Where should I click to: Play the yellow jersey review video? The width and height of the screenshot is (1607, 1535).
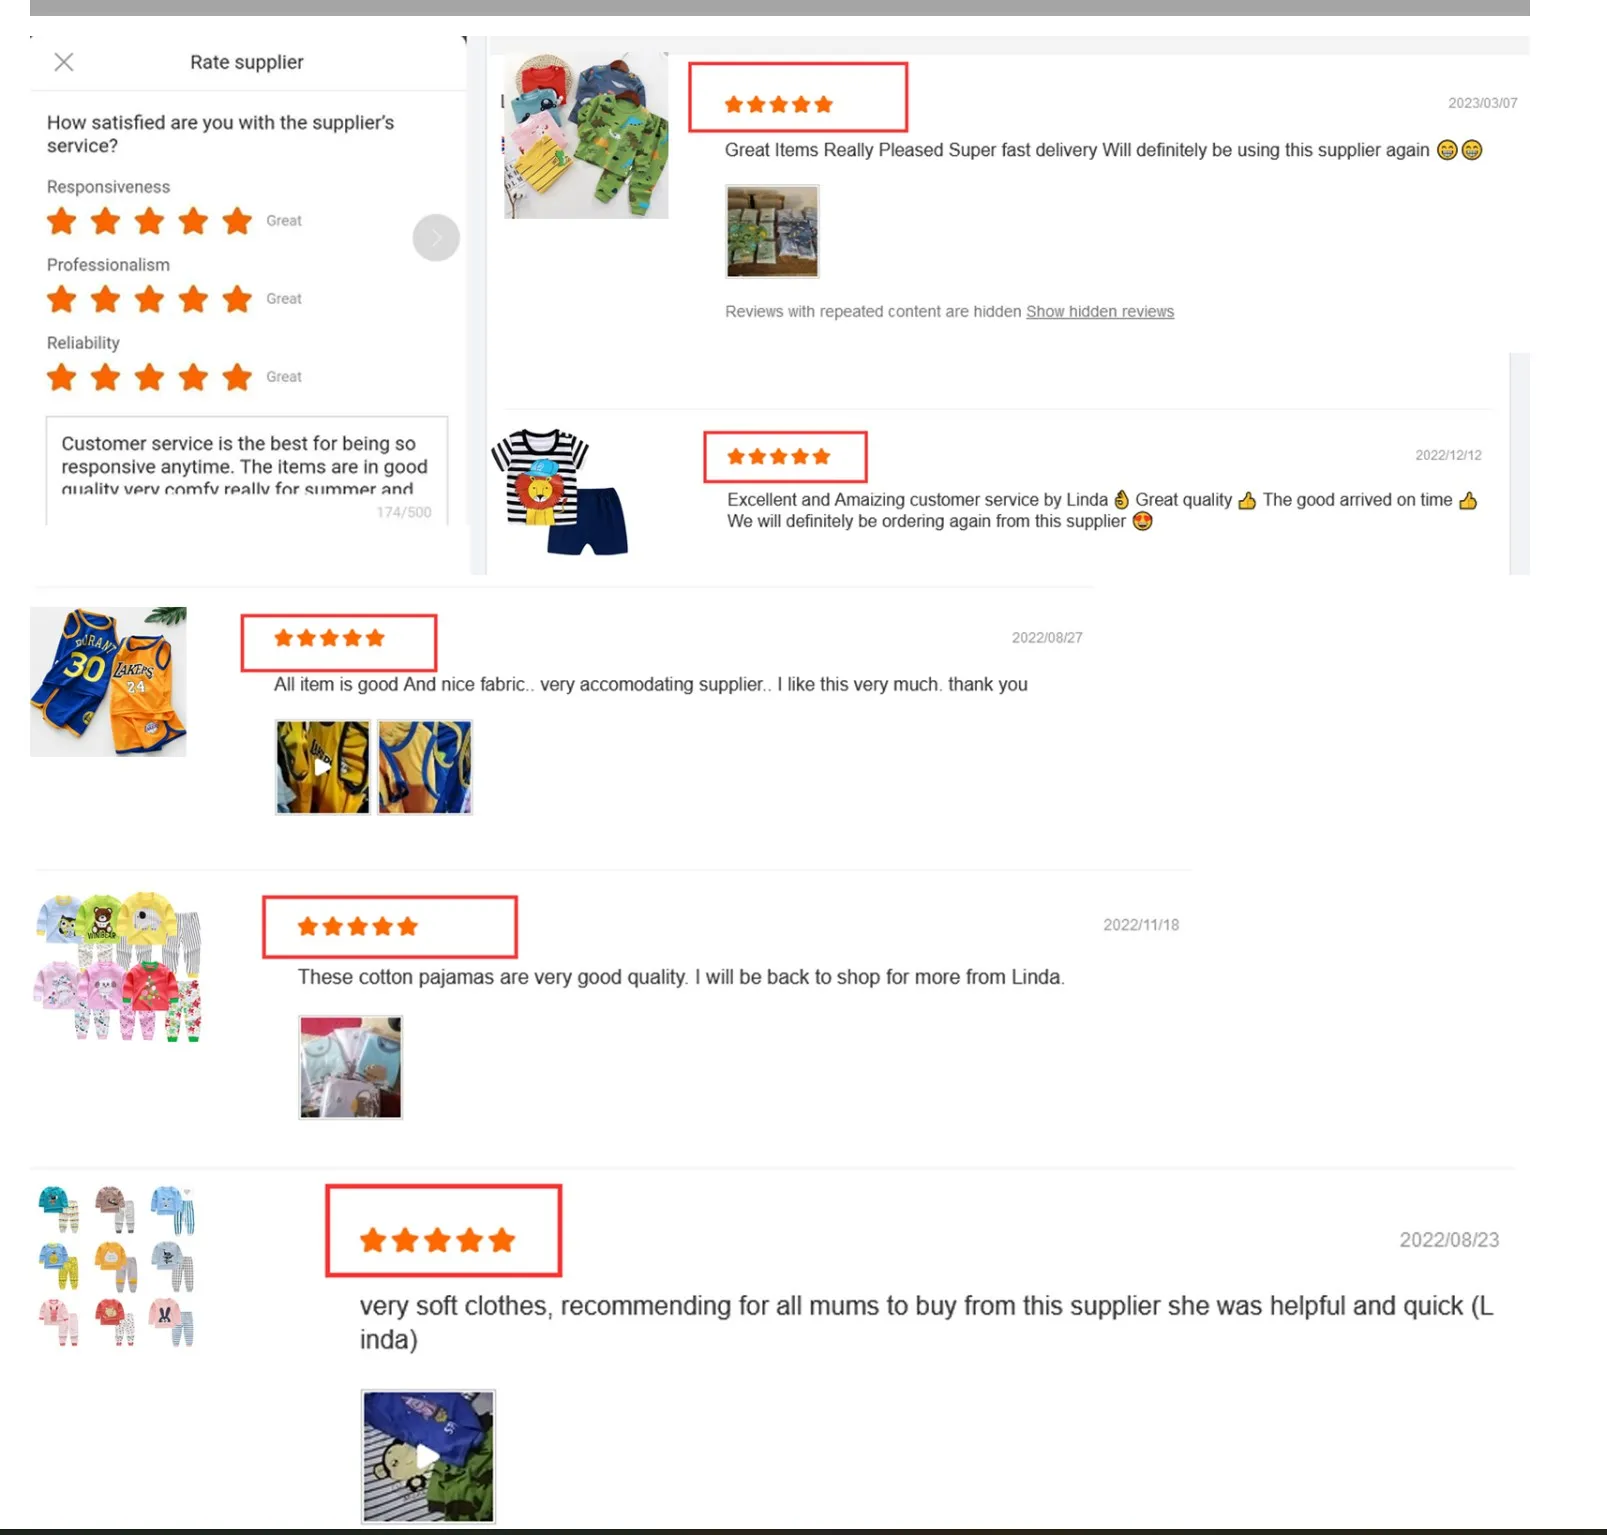tap(322, 767)
